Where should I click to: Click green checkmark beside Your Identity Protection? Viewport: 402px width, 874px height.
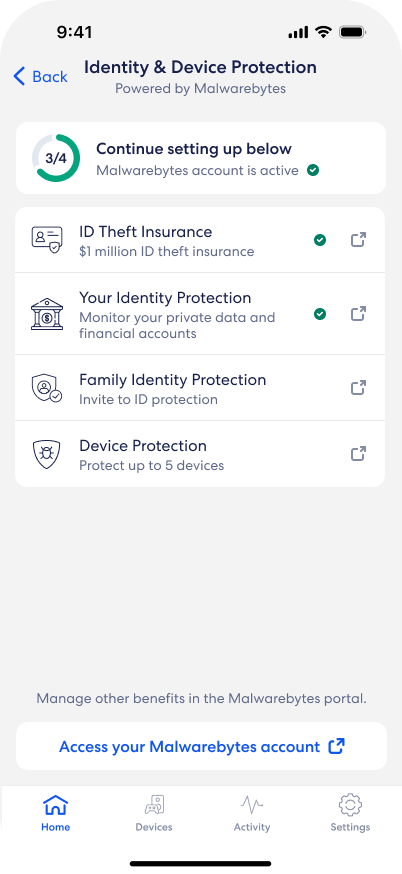pyautogui.click(x=319, y=314)
